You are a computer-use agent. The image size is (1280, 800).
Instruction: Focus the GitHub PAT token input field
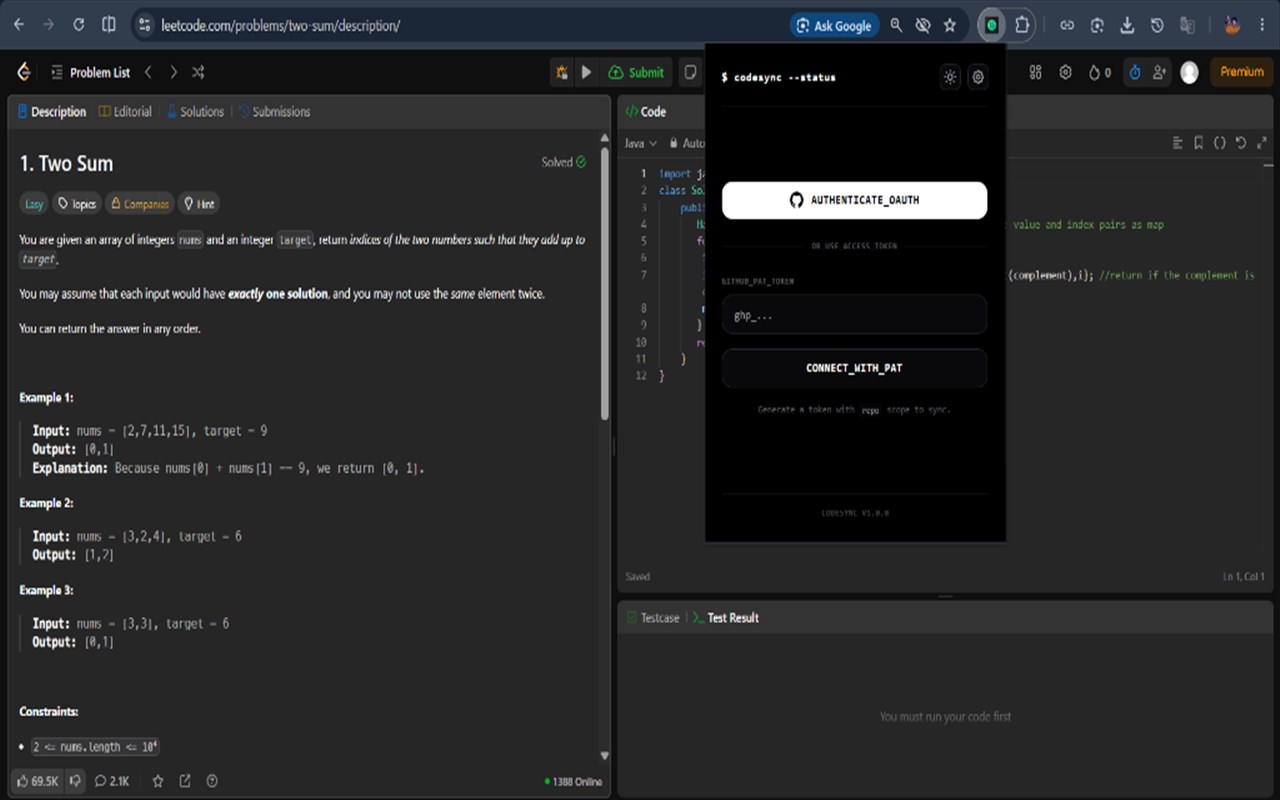(x=854, y=315)
